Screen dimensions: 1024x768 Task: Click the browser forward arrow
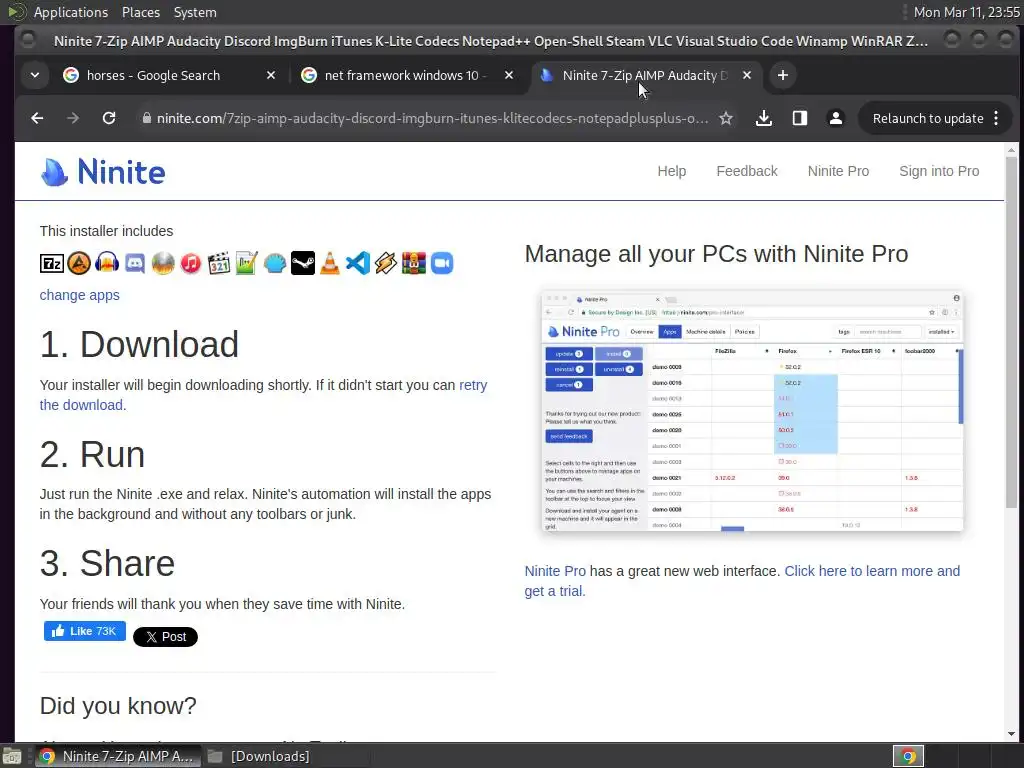click(x=72, y=118)
